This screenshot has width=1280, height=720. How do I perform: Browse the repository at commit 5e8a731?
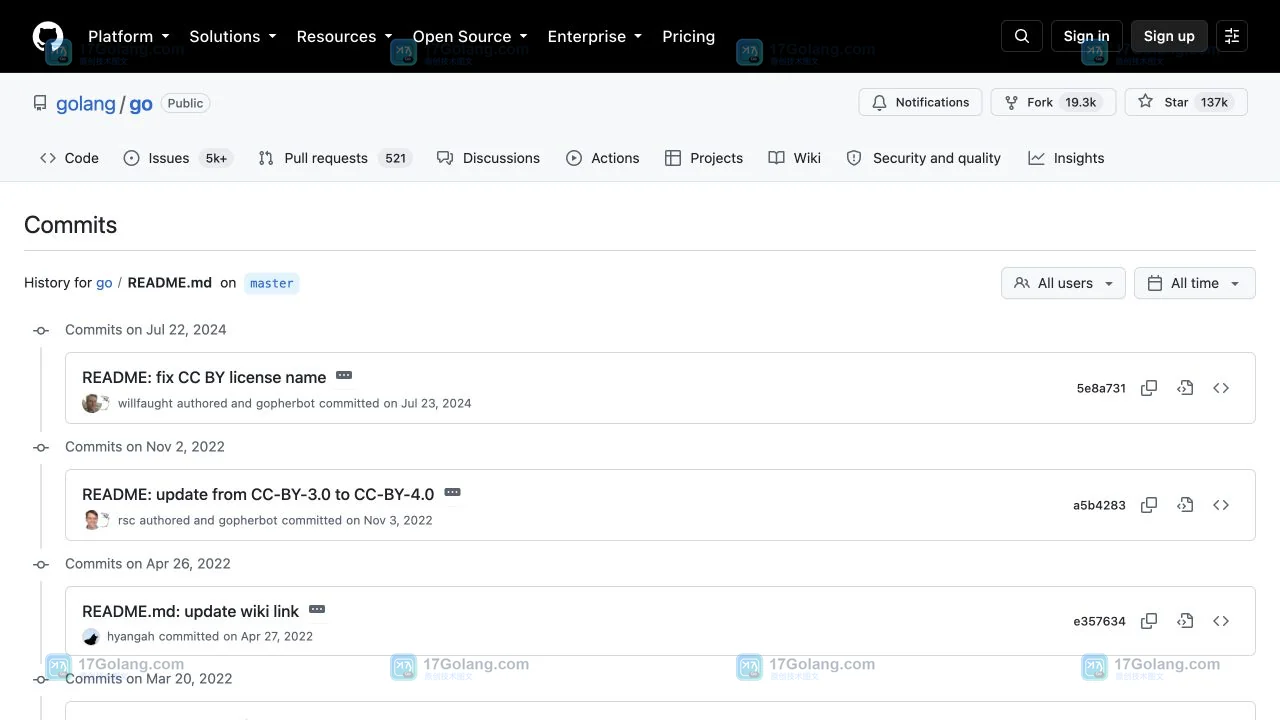(x=1221, y=388)
